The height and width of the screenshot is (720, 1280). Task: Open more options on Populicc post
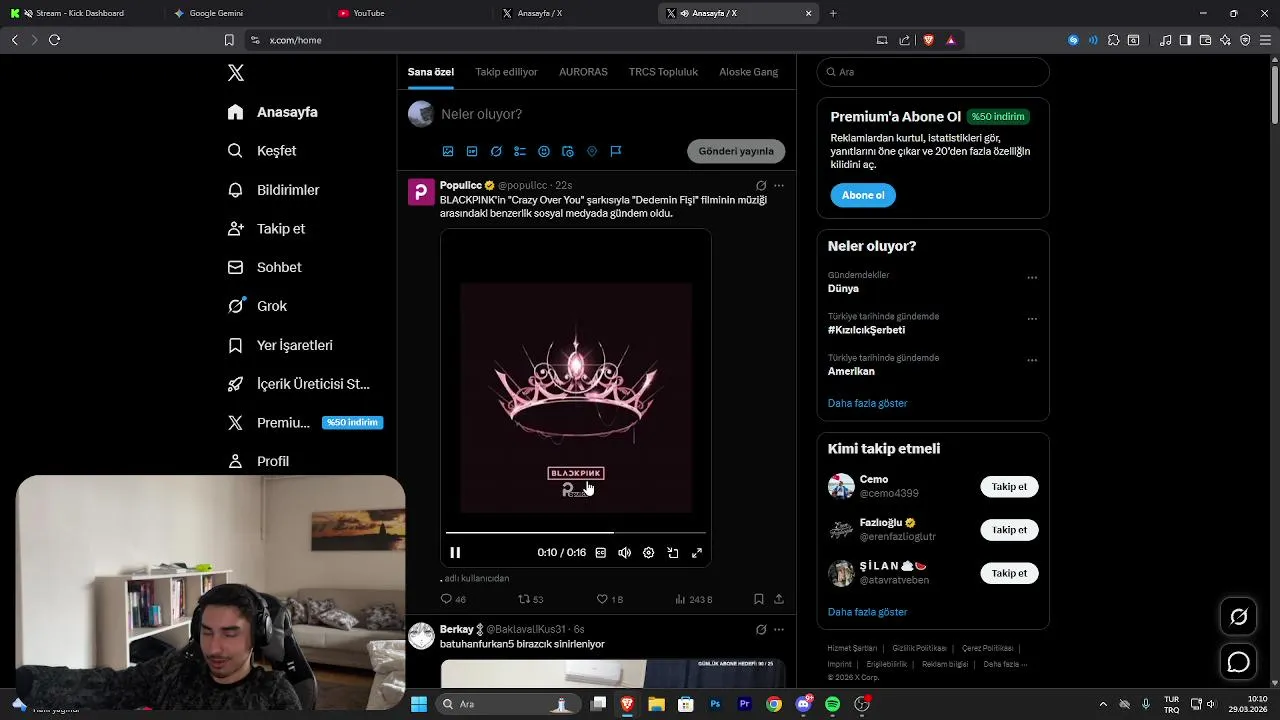(779, 185)
